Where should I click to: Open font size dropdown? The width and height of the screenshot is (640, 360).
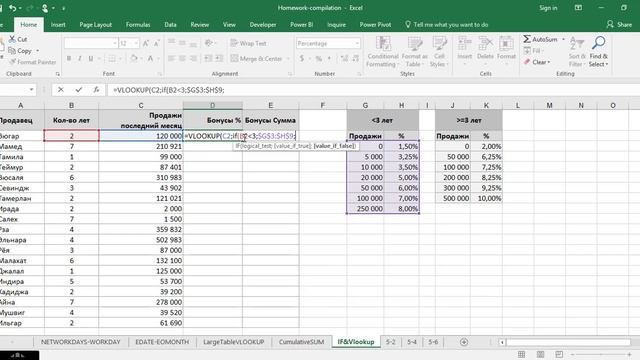(136, 43)
